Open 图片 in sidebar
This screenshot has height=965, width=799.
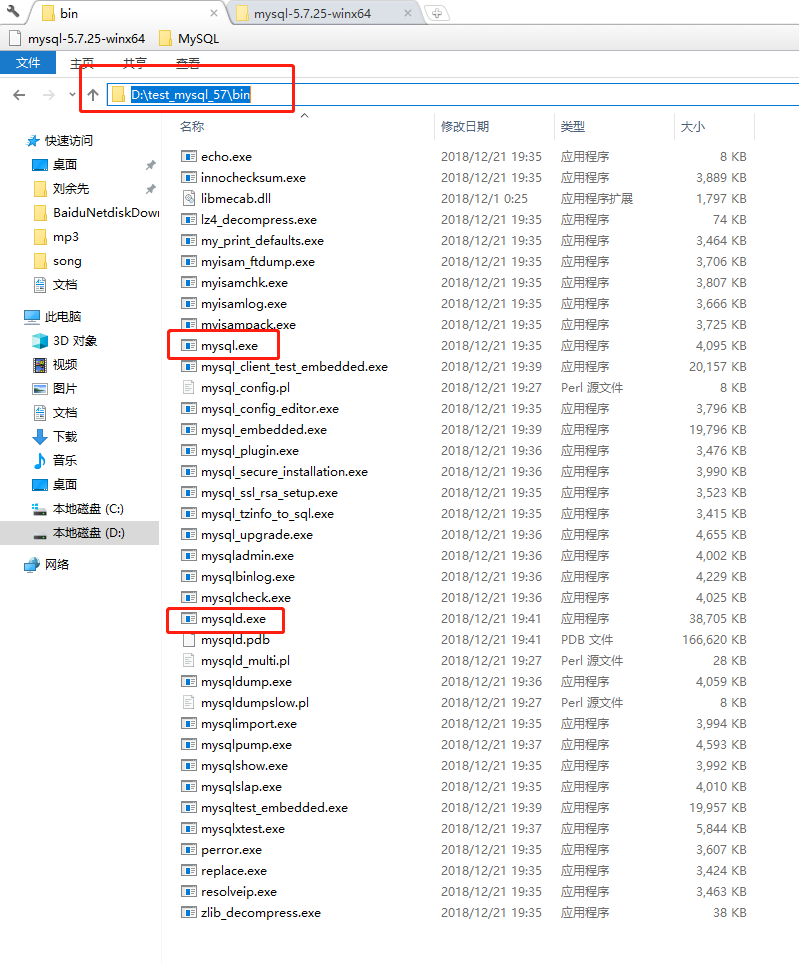point(55,389)
